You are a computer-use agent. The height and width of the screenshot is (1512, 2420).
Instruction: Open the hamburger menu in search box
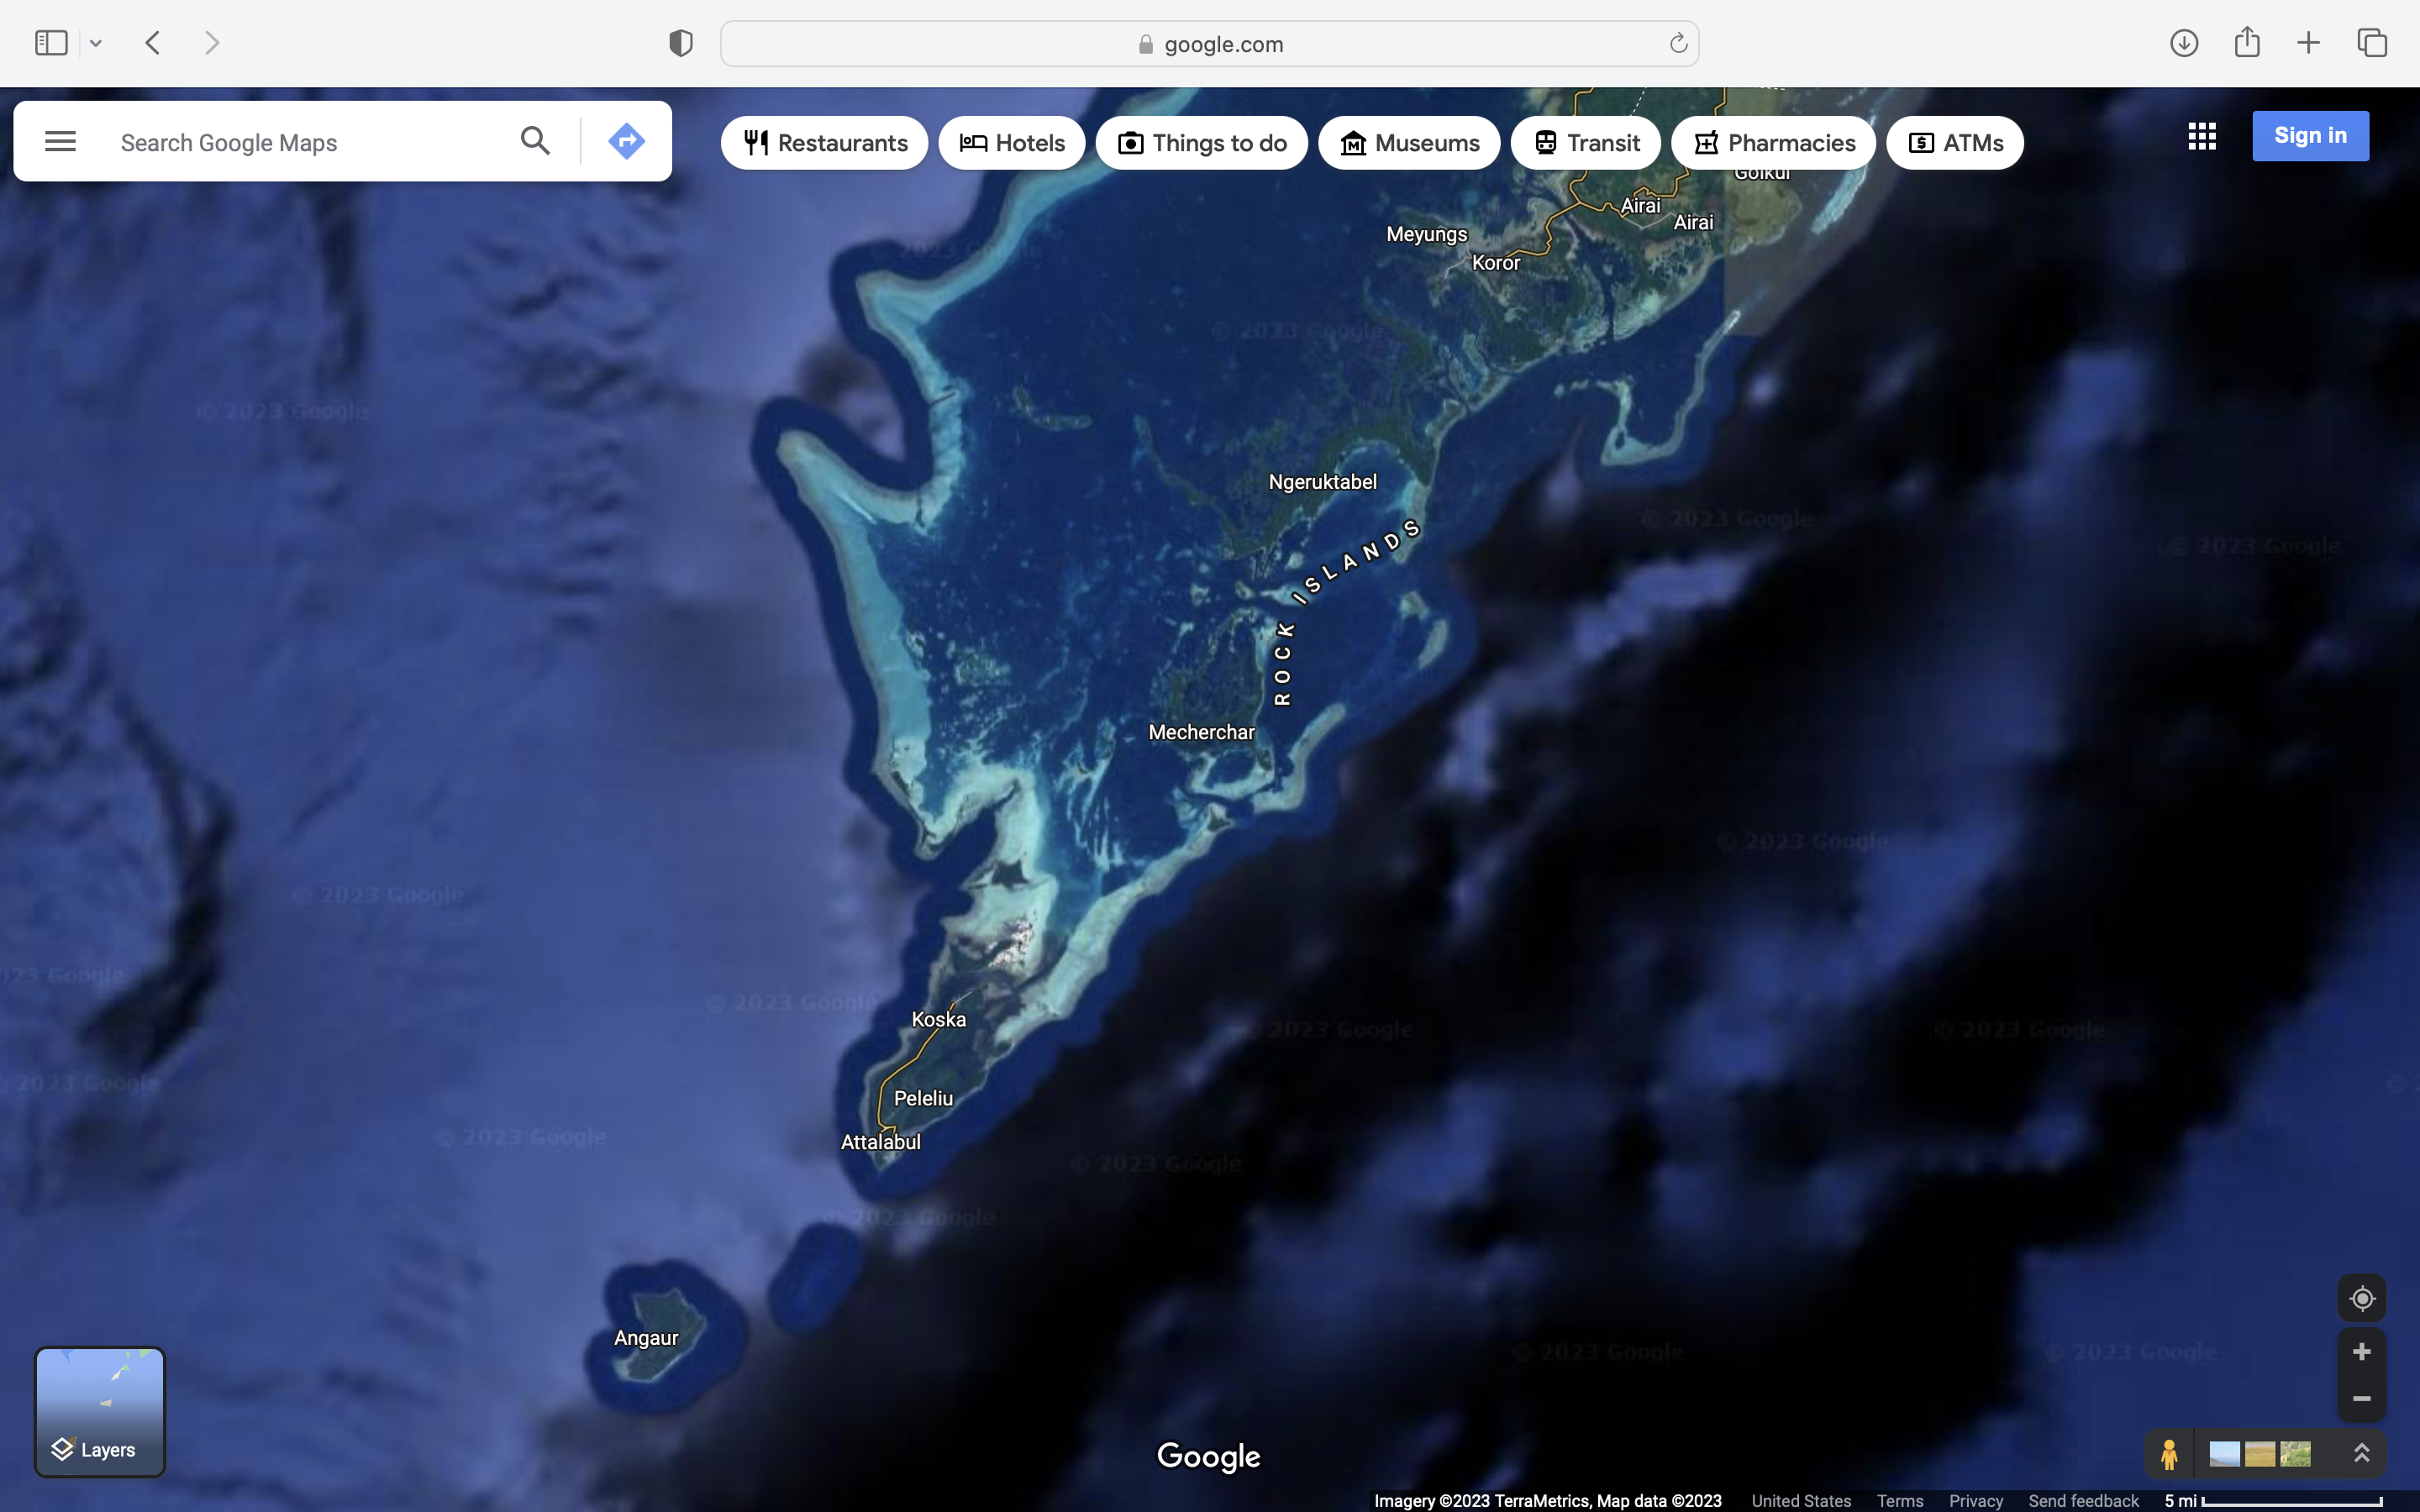tap(60, 141)
